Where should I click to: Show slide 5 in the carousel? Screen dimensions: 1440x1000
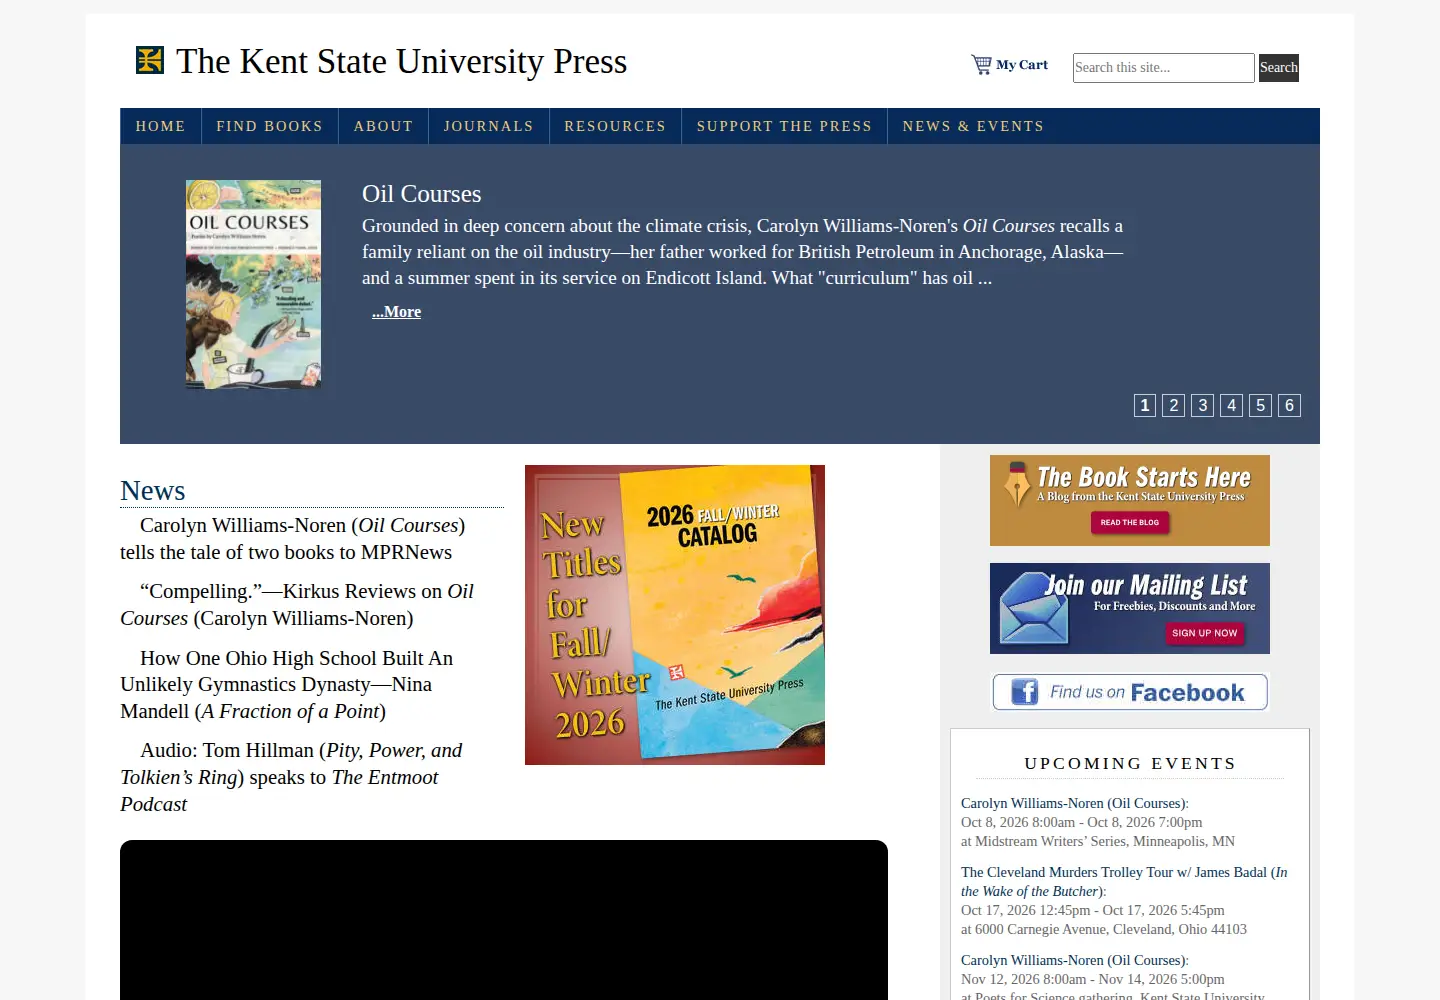pos(1261,405)
